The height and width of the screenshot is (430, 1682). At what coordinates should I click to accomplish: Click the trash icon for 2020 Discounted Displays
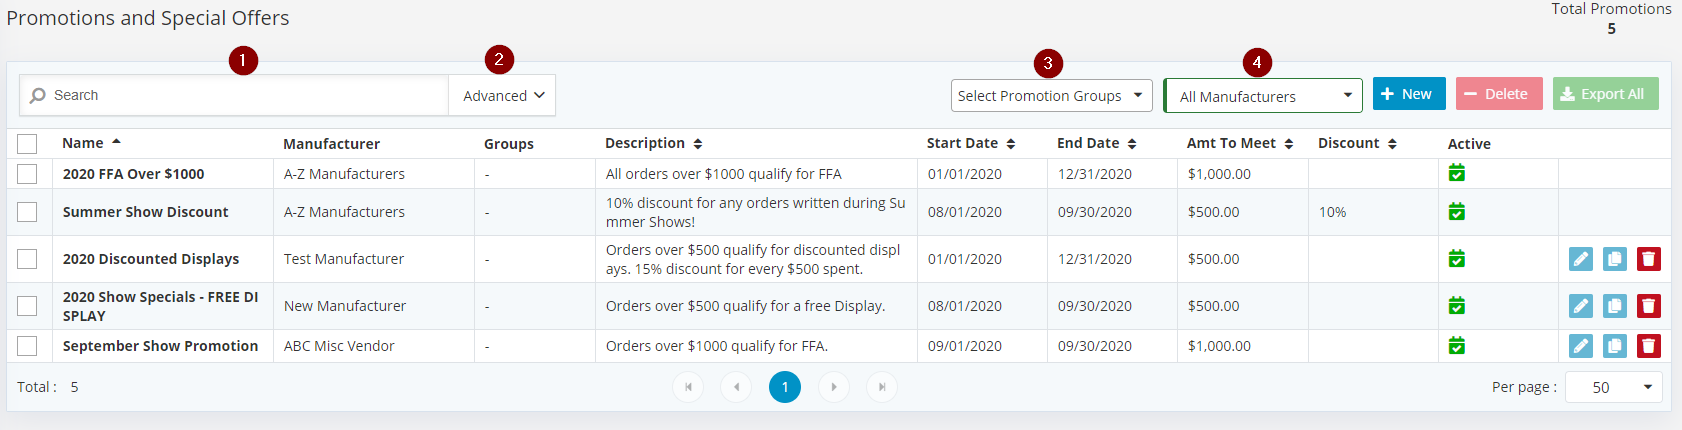[1649, 259]
